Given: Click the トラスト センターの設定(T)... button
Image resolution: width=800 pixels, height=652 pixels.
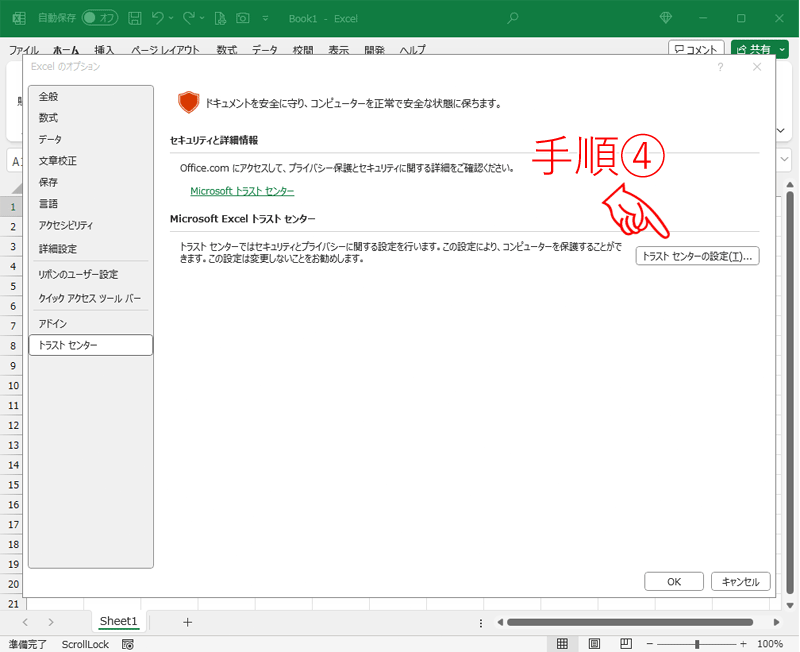Looking at the screenshot, I should [697, 256].
